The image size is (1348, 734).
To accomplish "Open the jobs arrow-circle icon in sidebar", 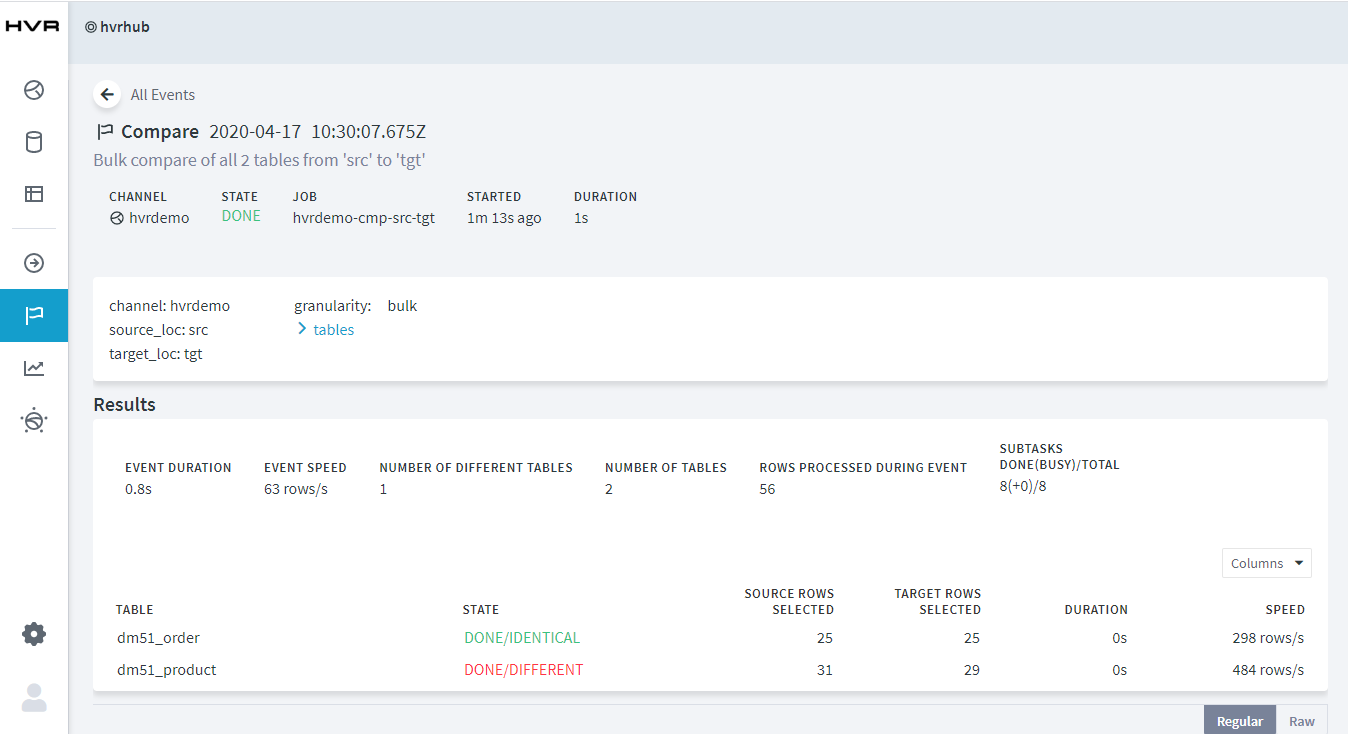I will [34, 263].
